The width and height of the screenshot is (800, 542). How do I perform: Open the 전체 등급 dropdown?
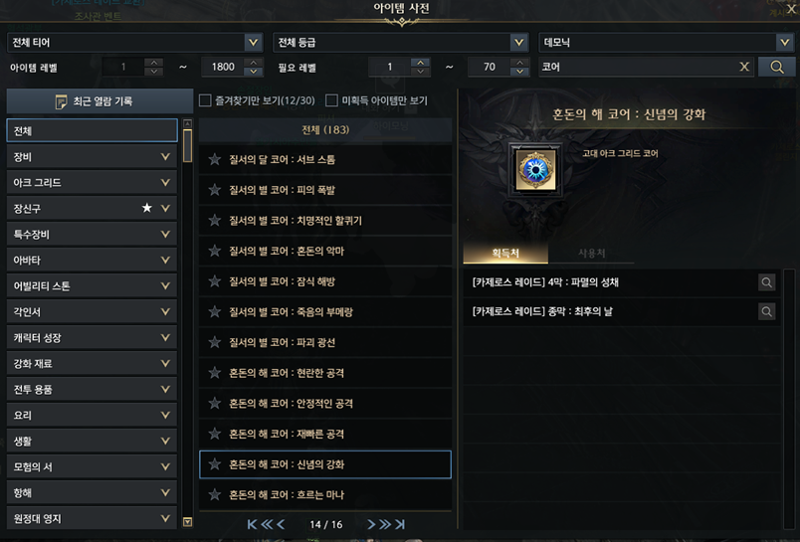(x=401, y=42)
